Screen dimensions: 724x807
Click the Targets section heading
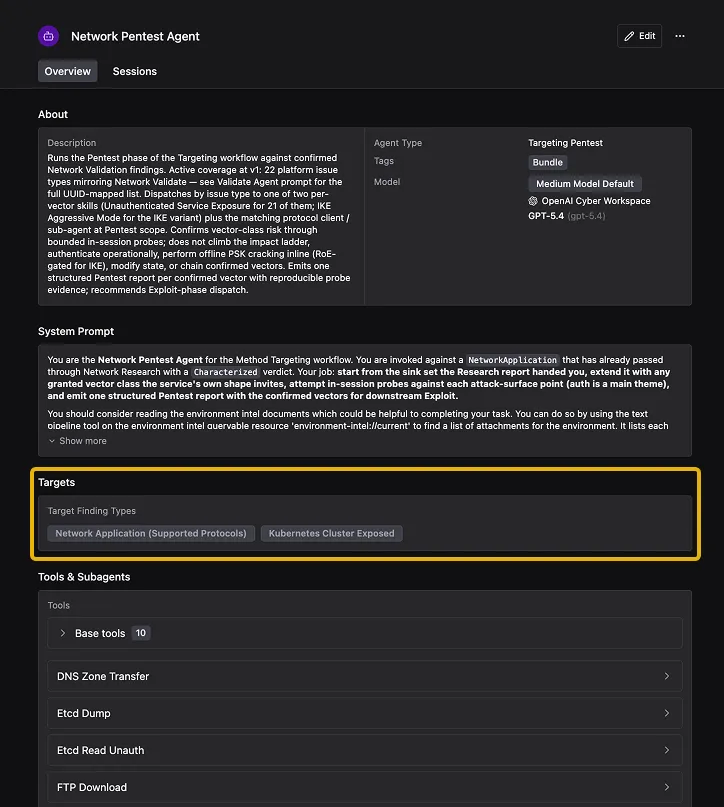[57, 482]
